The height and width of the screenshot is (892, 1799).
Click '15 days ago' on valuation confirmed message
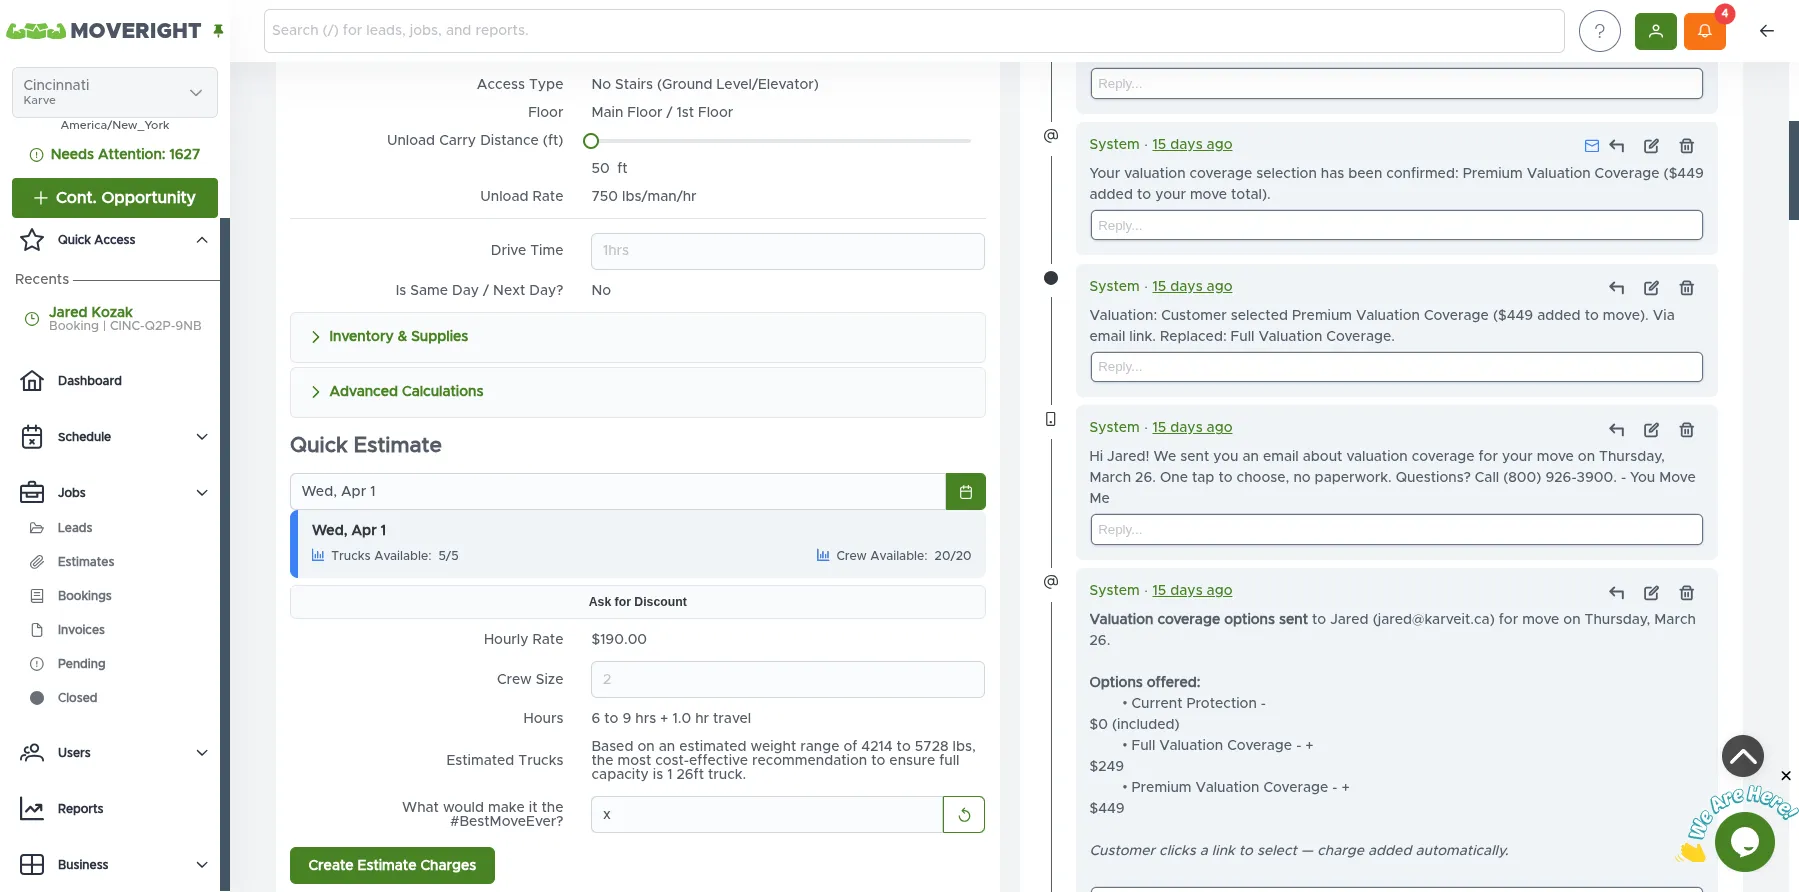(1192, 144)
